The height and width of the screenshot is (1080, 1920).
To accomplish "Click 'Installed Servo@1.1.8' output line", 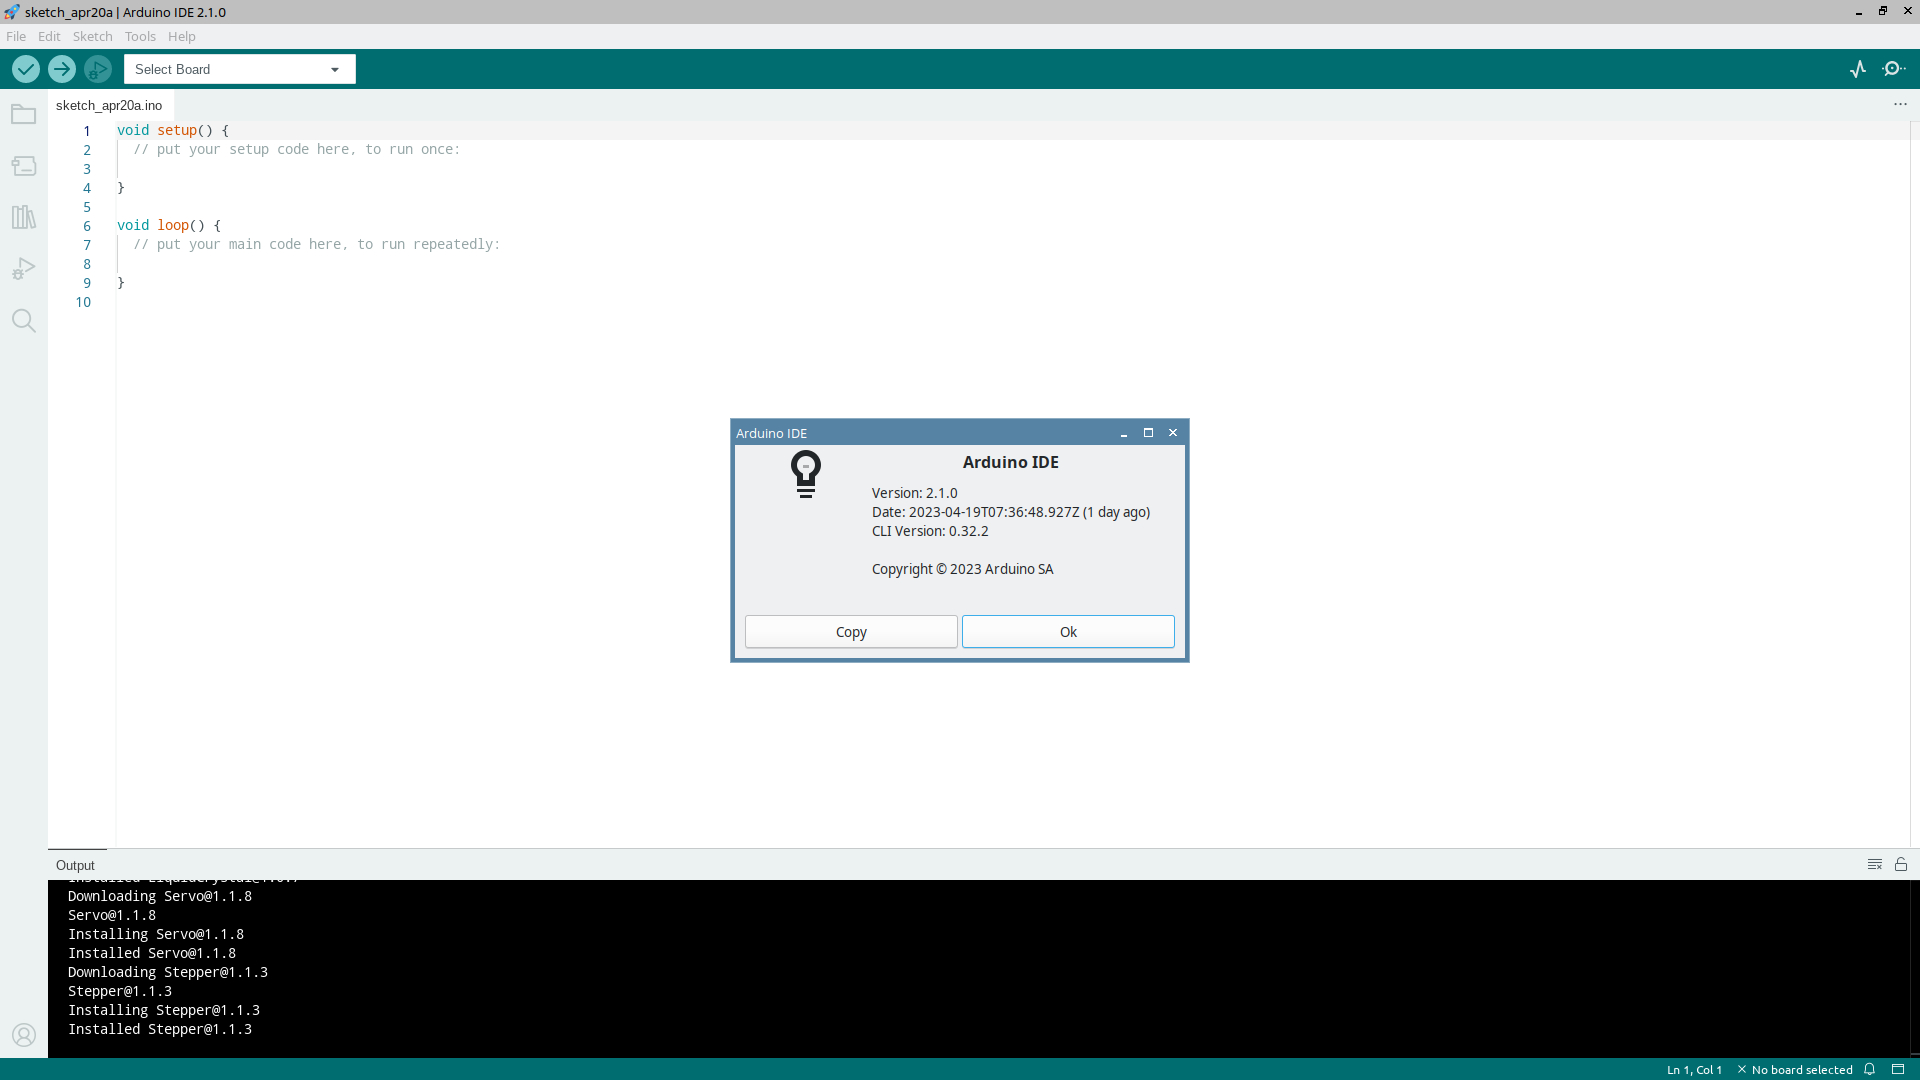I will coord(152,953).
